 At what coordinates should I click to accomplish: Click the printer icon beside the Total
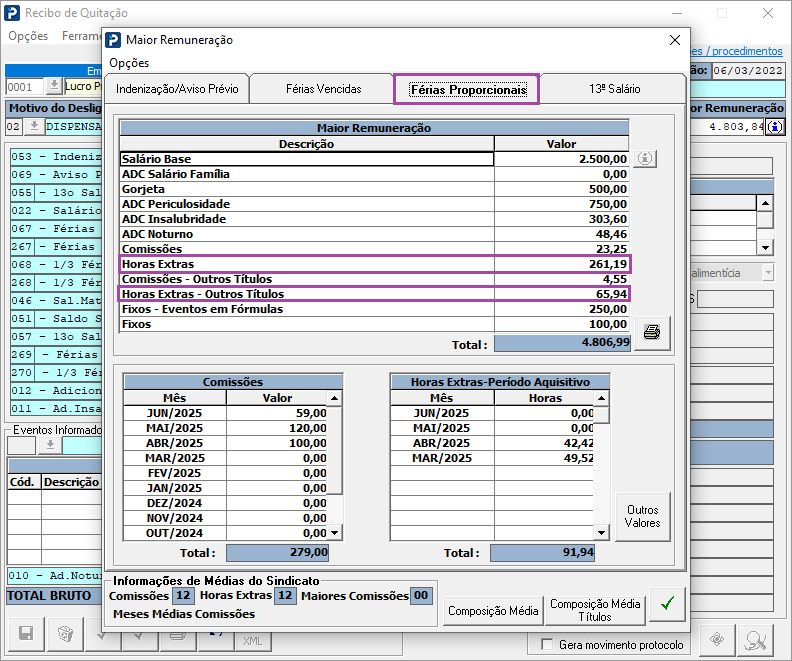click(652, 333)
